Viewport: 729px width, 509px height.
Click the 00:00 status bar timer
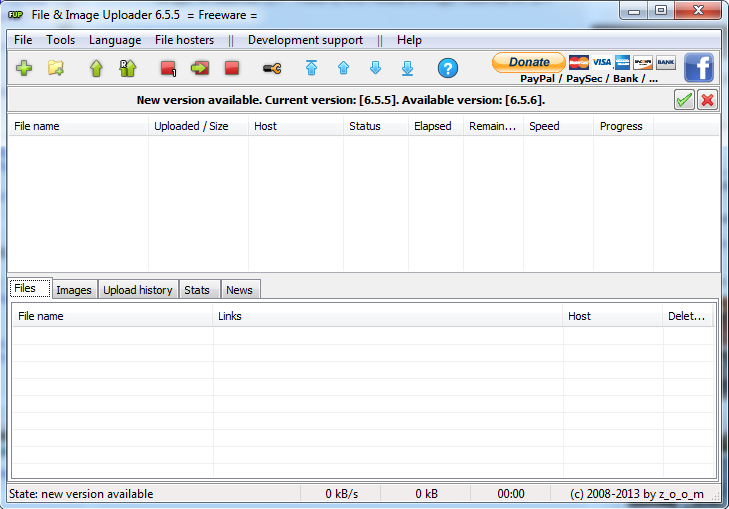[x=511, y=494]
